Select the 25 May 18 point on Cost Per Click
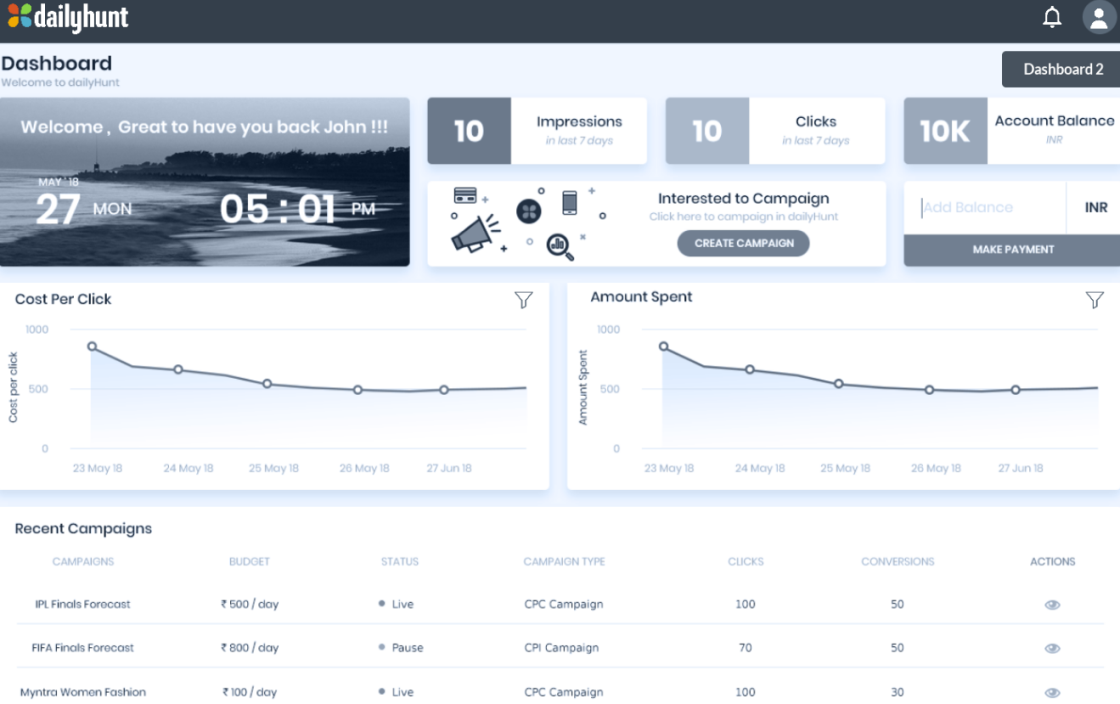 tap(267, 383)
